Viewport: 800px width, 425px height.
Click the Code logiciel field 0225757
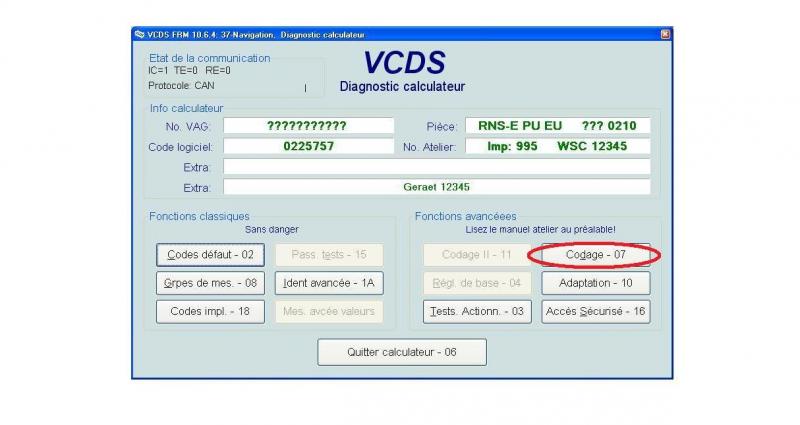tap(308, 146)
